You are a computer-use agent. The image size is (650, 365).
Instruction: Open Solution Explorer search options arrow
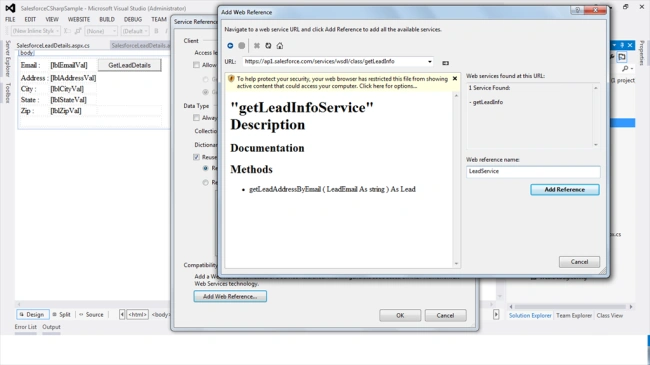coord(632,69)
